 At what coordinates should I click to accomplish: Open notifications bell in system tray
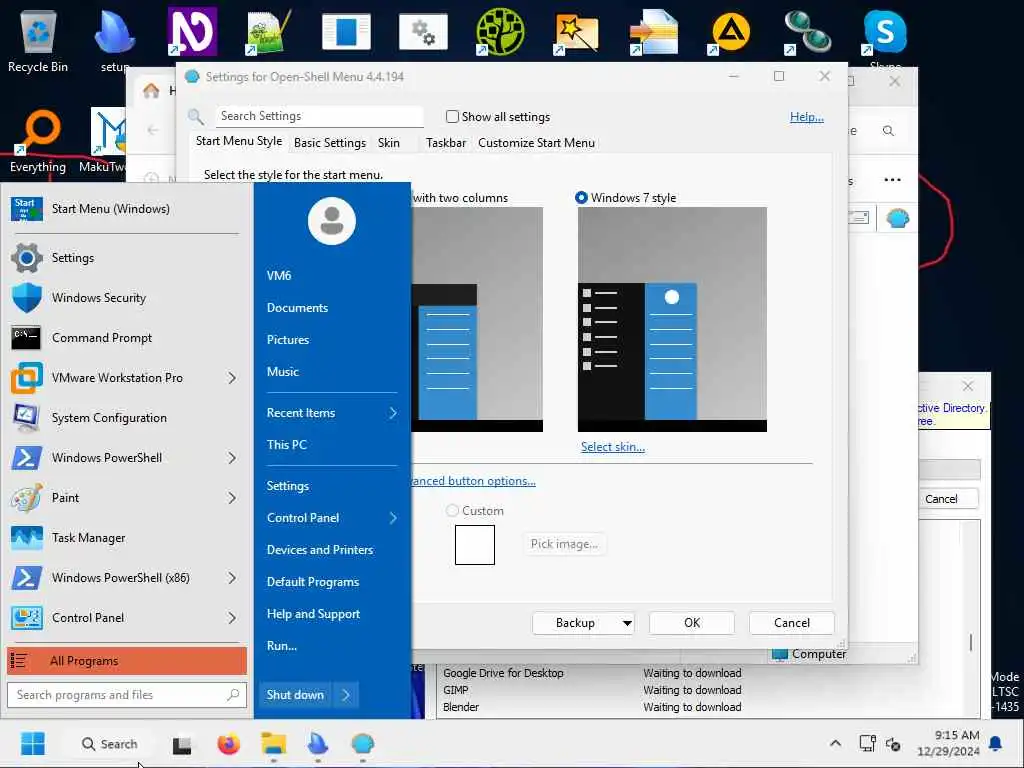[x=995, y=743]
